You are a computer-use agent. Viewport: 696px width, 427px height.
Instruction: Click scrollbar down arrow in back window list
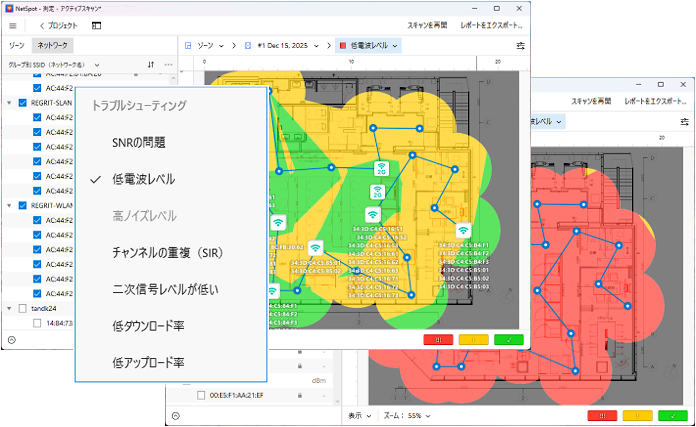(x=337, y=401)
